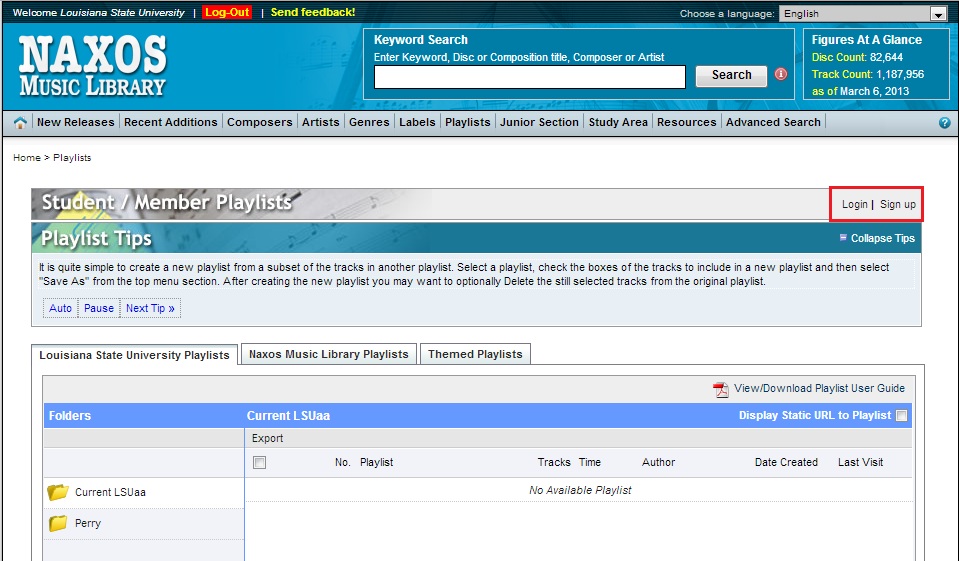Click the Login link
Image resolution: width=959 pixels, height=561 pixels.
pos(854,204)
